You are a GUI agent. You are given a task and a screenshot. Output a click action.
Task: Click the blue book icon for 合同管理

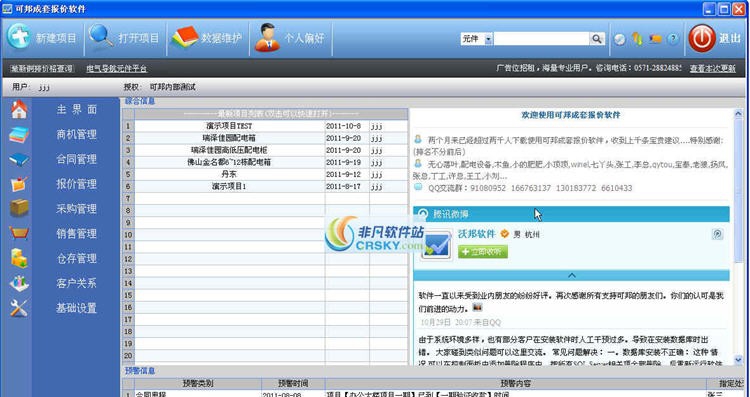tap(19, 159)
